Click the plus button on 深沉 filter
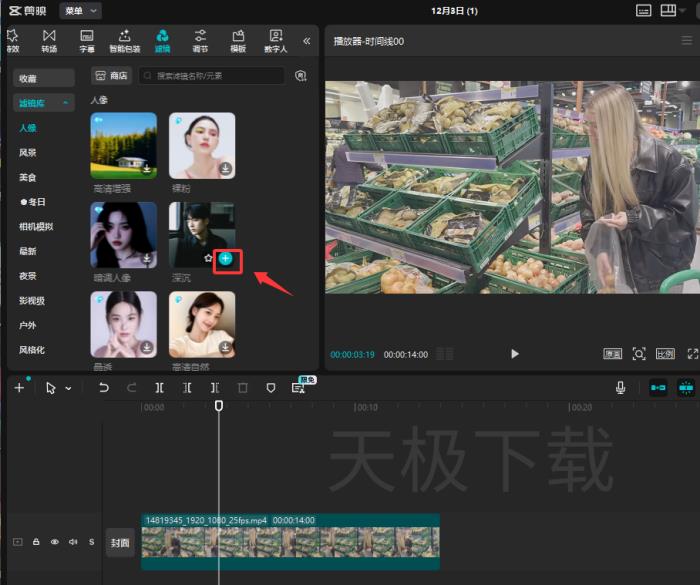700x585 pixels. point(226,258)
